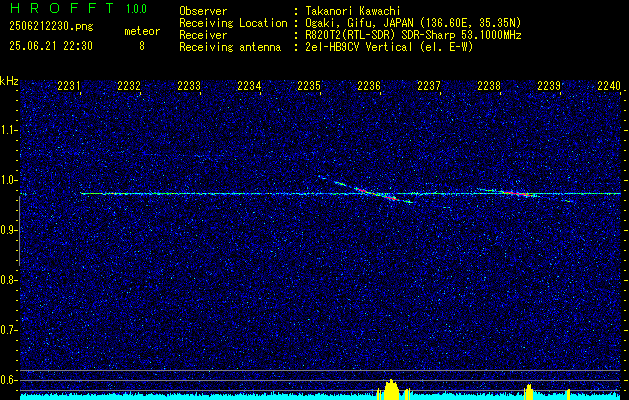The width and height of the screenshot is (629, 400).
Task: Click the 0.8 kHz axis label
Action: 9,280
